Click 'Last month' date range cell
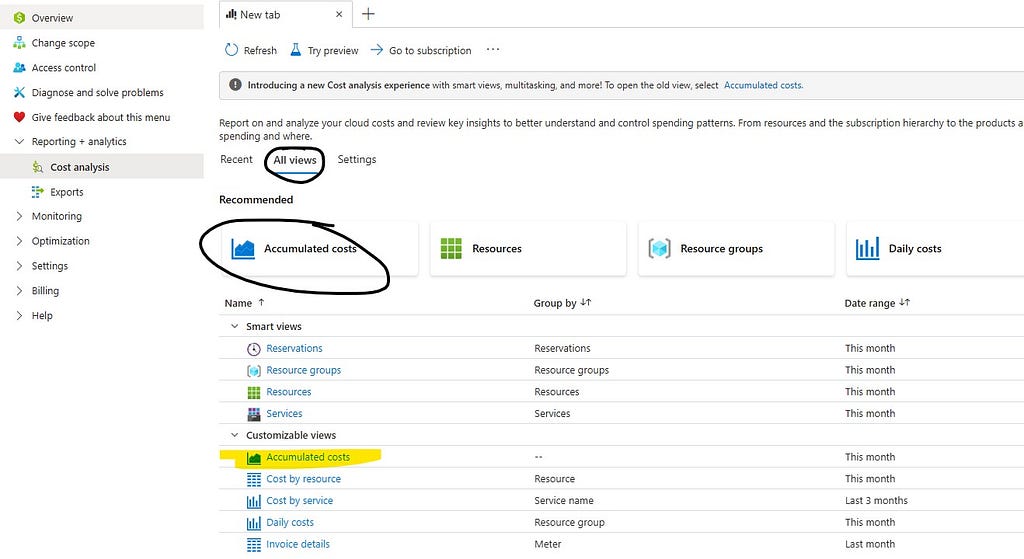Viewport: 1024px width, 559px height. point(870,544)
